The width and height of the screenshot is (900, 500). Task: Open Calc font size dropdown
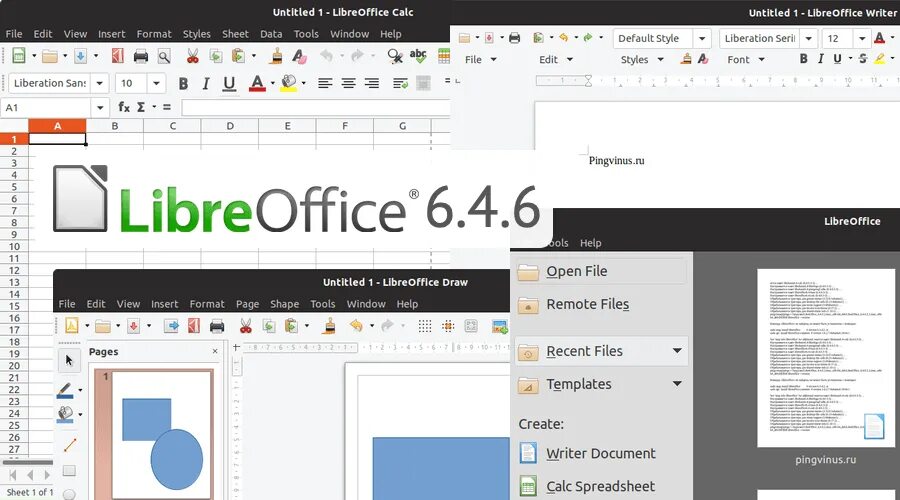pos(156,83)
